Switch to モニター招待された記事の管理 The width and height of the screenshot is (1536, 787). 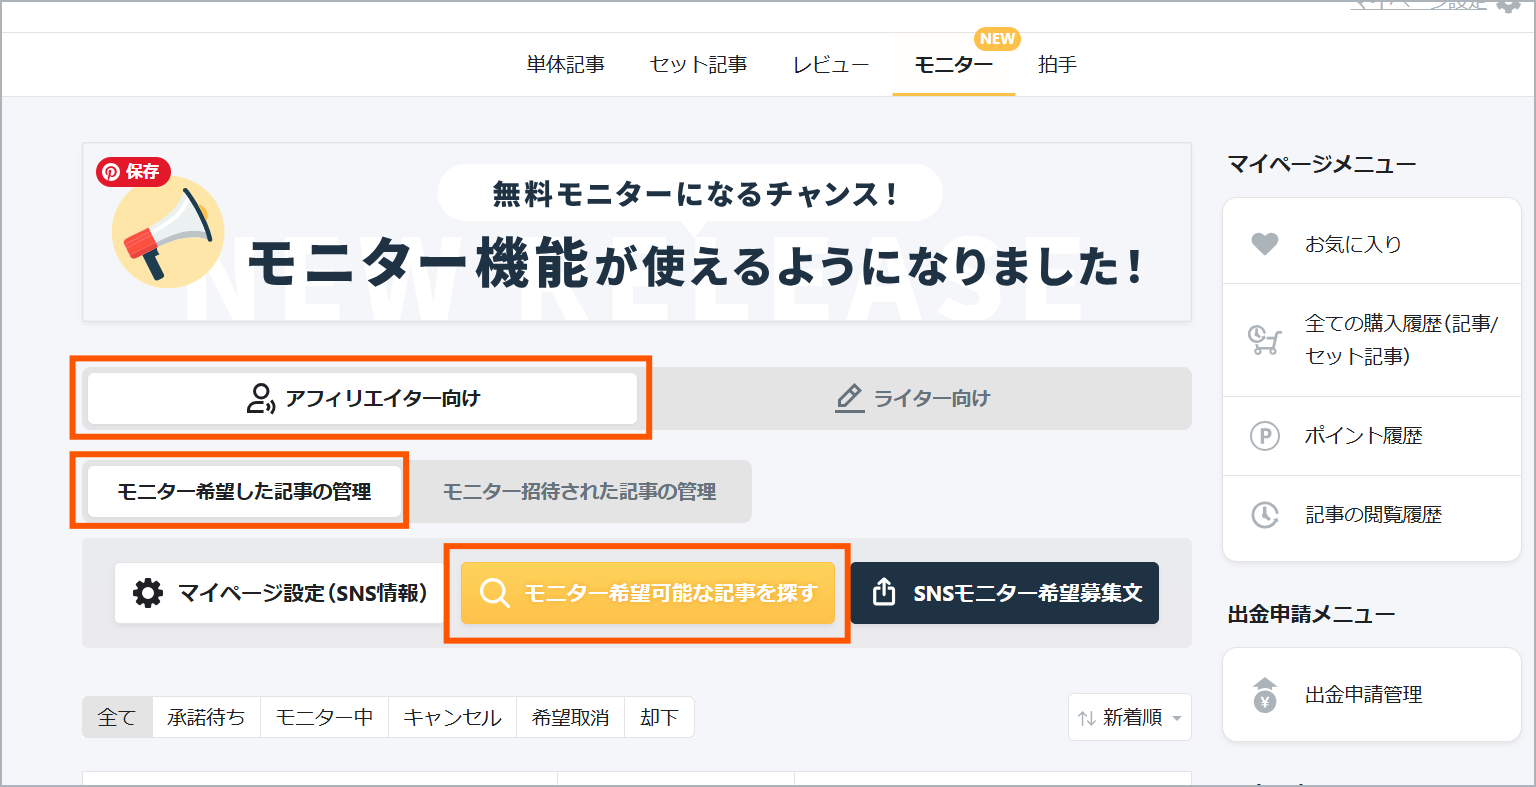pyautogui.click(x=579, y=491)
